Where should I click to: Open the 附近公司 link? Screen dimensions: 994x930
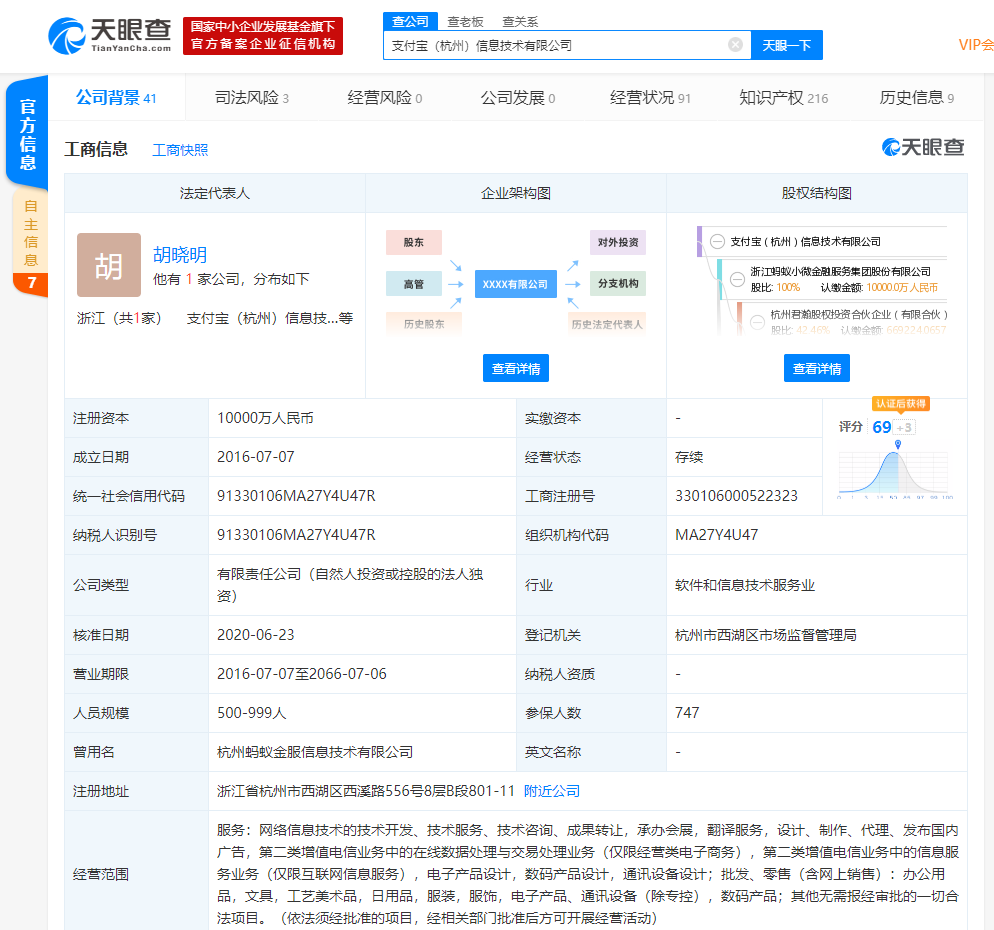[552, 791]
